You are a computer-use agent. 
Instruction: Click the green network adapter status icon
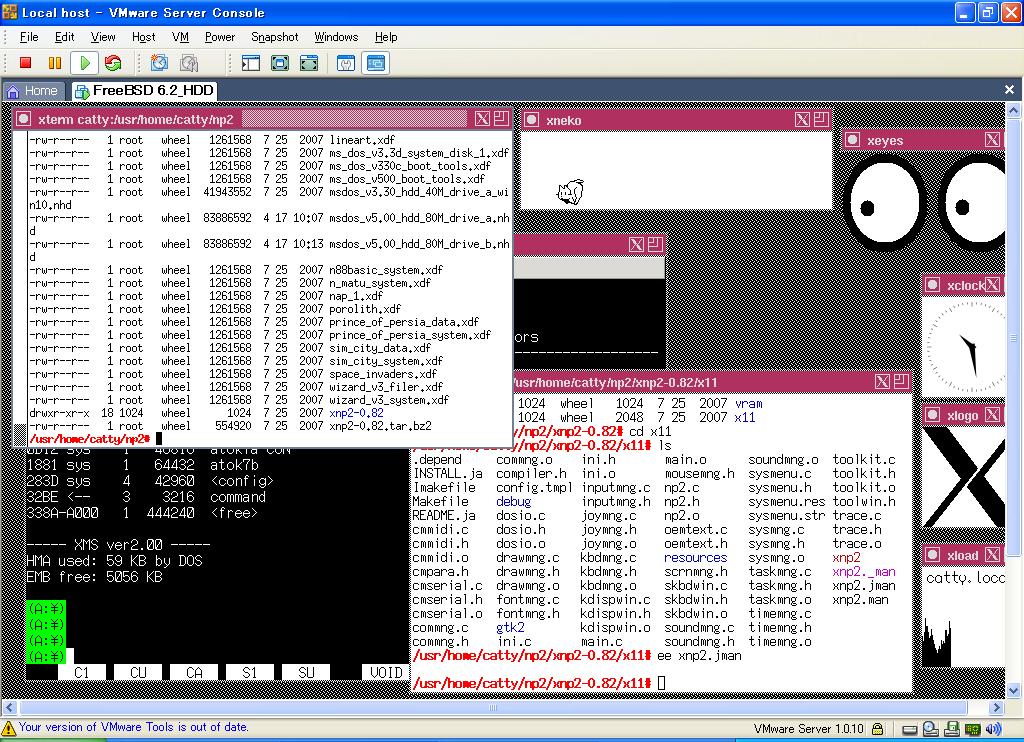972,729
